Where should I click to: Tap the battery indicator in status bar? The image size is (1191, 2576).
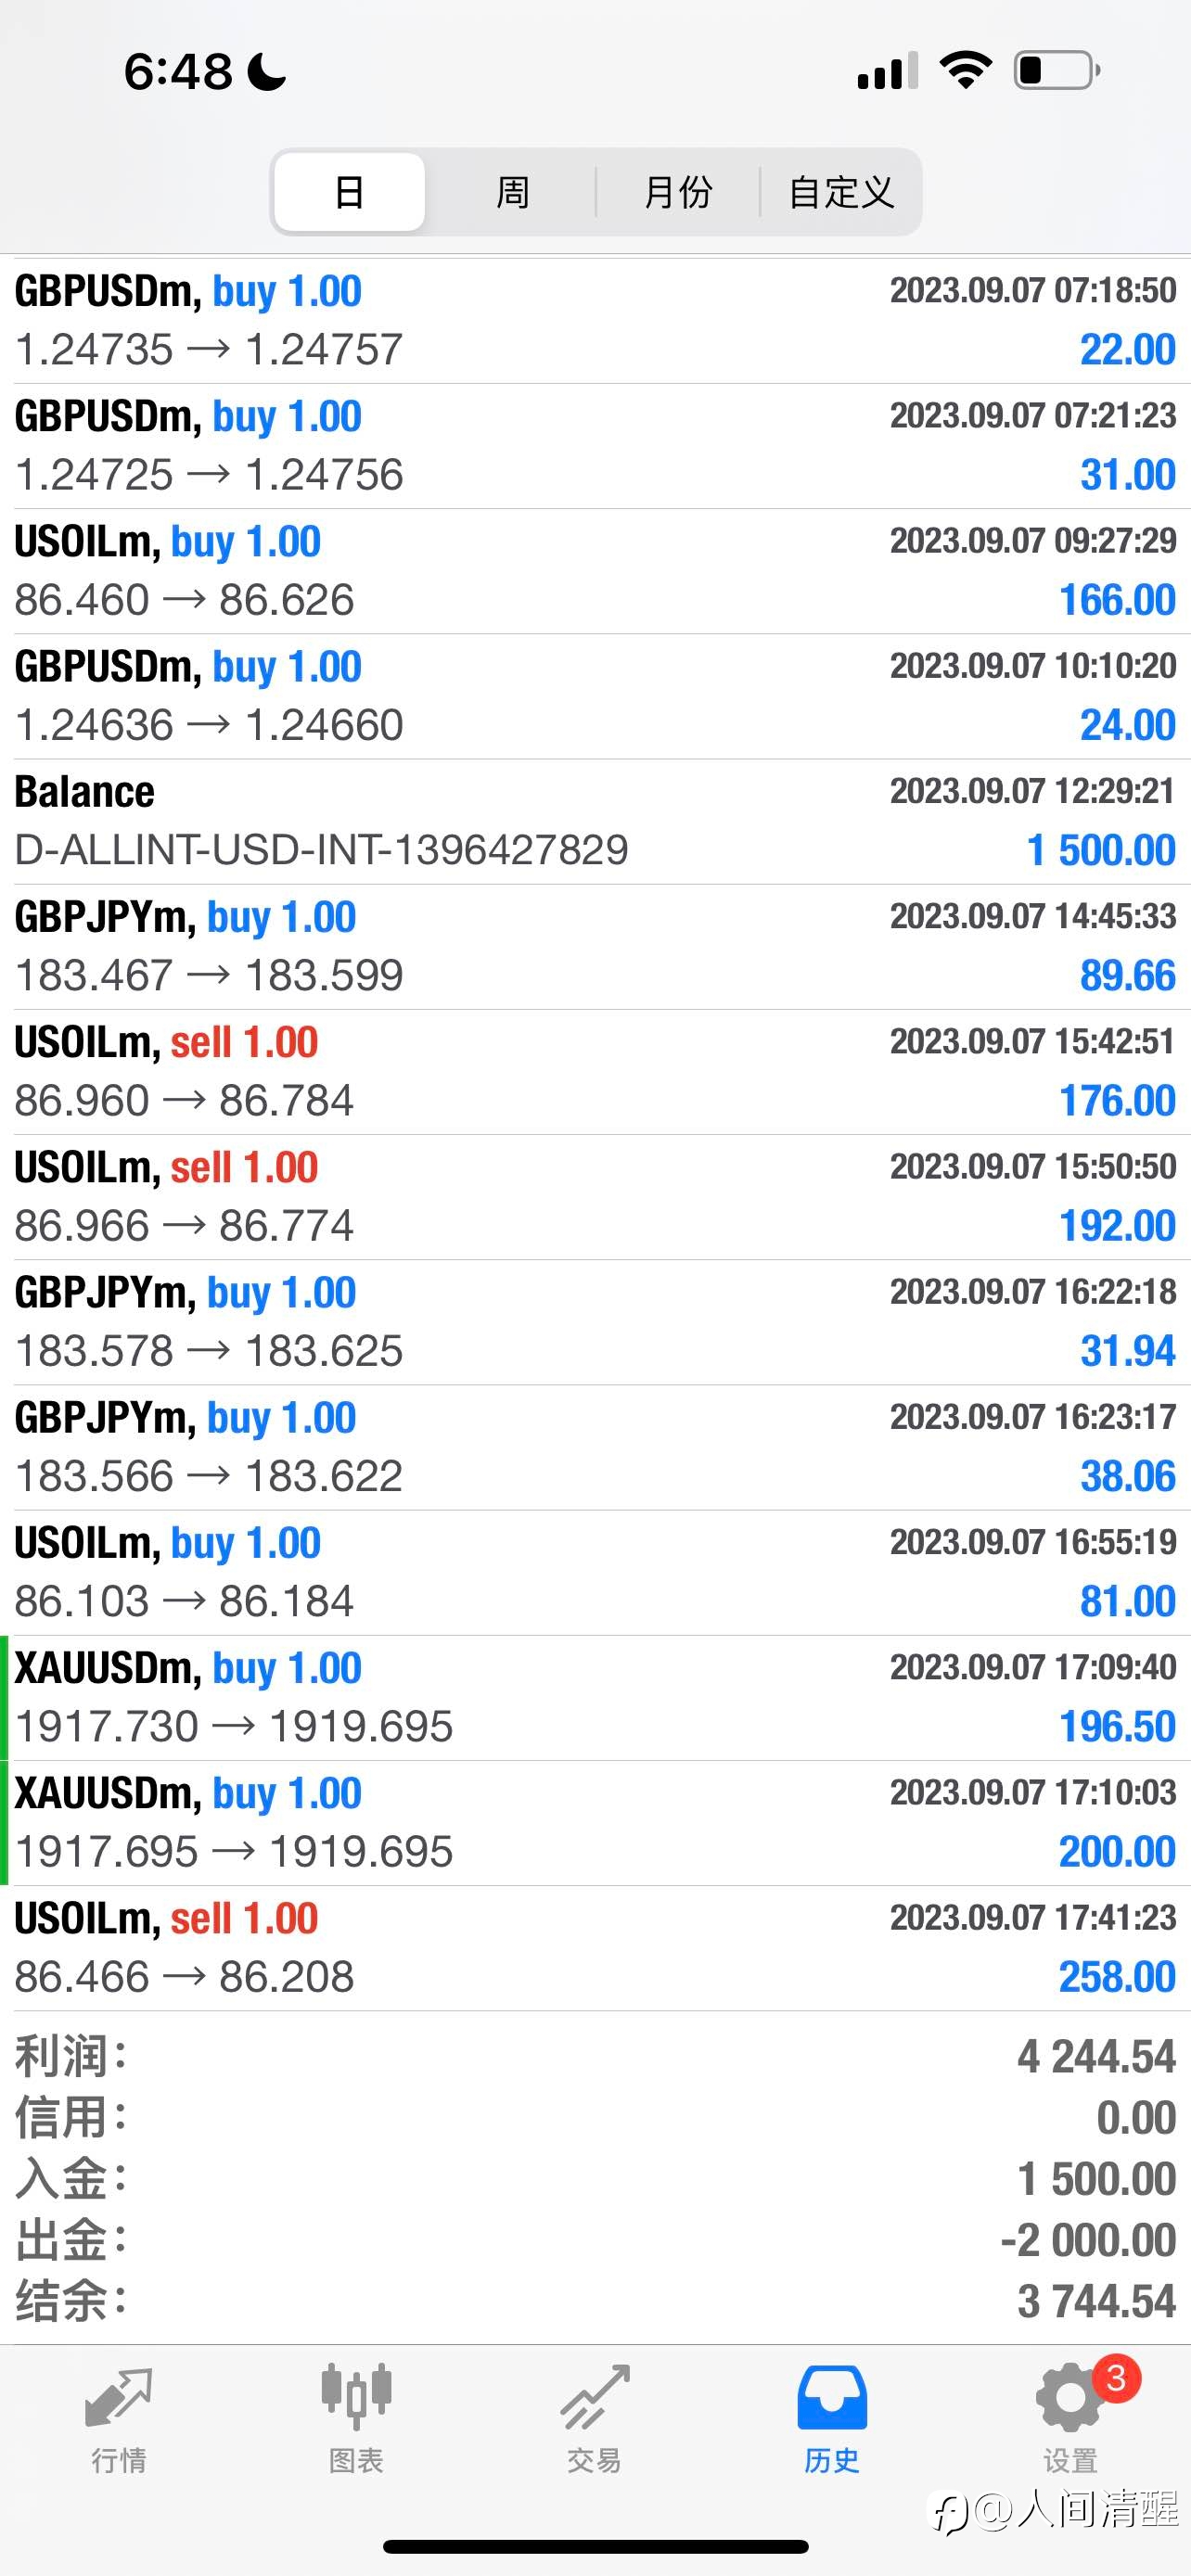coord(1057,71)
